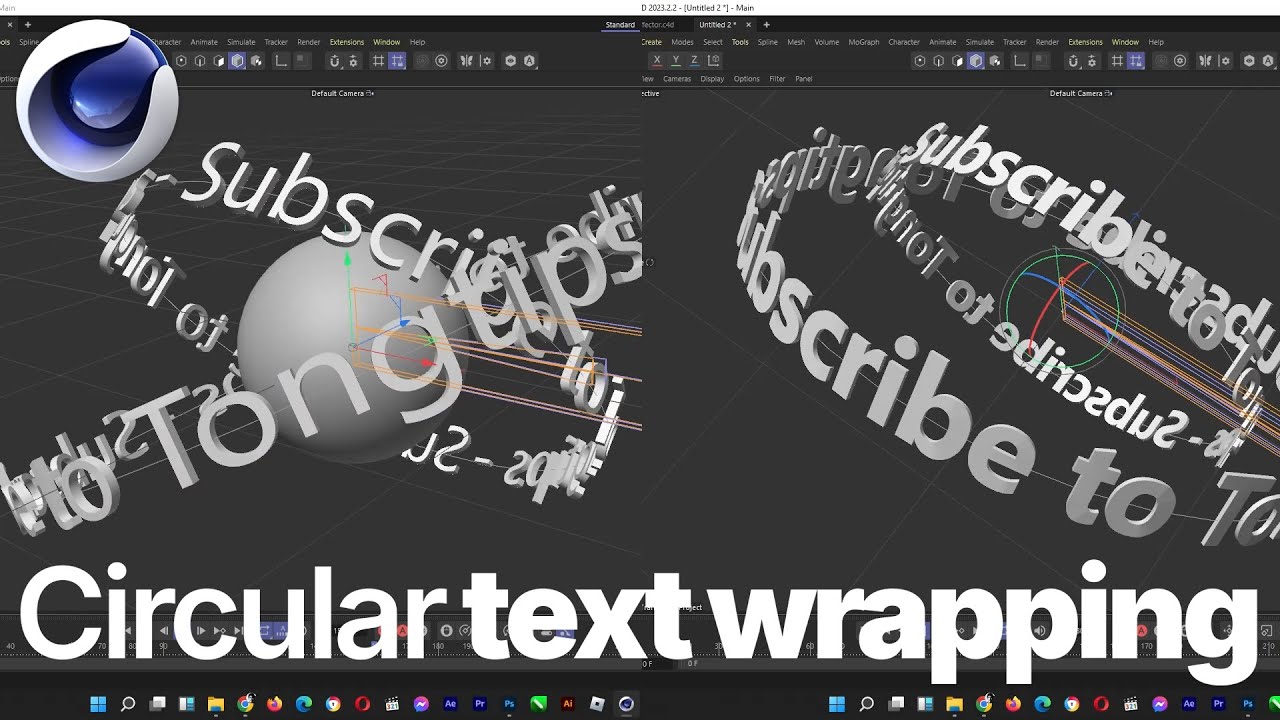The width and height of the screenshot is (1280, 720).
Task: Select Polygons mode icon in left window
Action: (219, 61)
